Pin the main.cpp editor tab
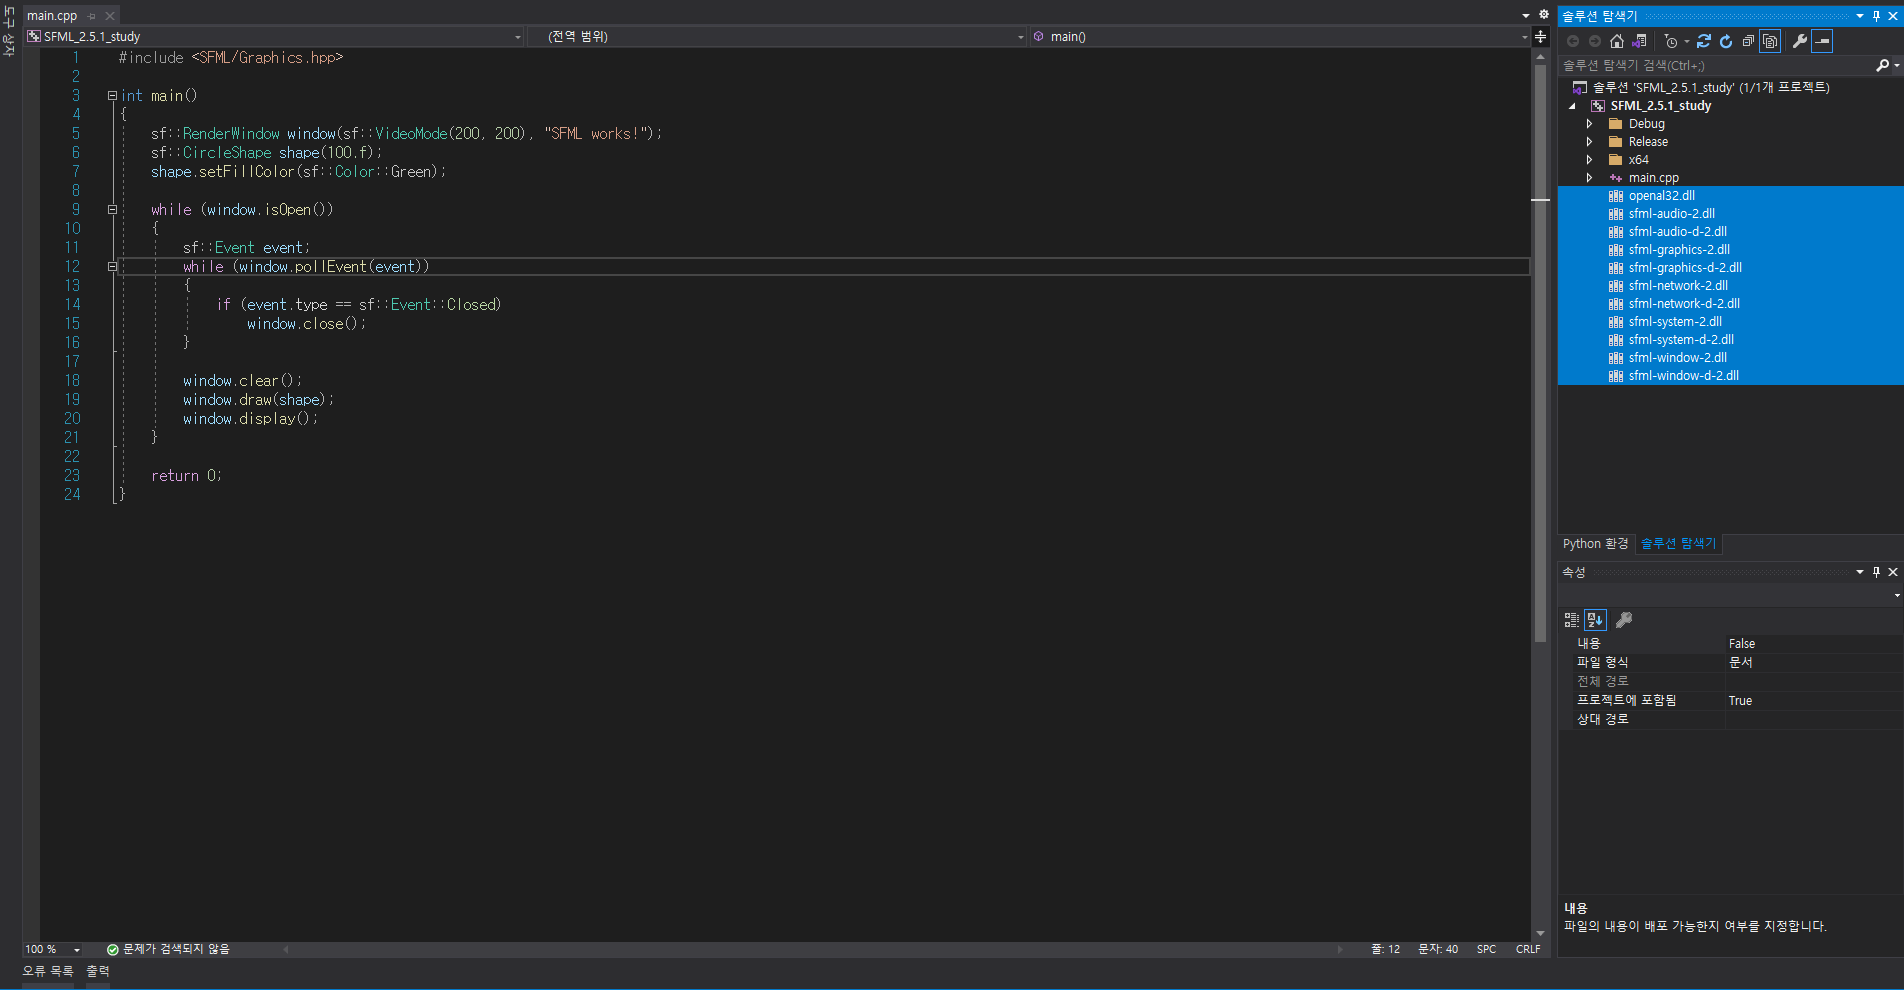 pos(92,16)
